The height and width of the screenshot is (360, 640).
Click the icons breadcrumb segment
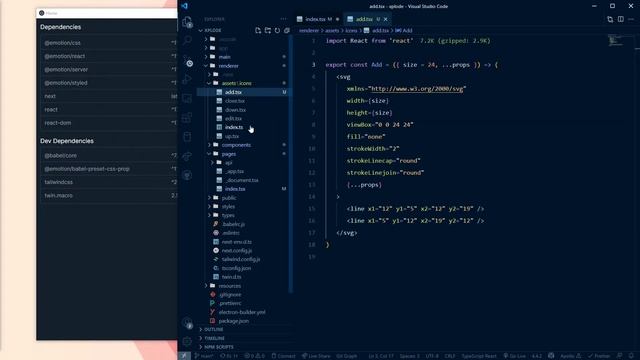pyautogui.click(x=351, y=31)
